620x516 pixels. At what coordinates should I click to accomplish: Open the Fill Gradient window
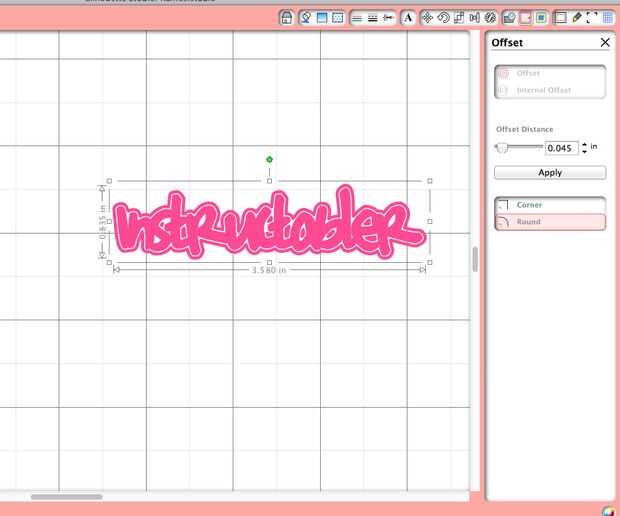(x=322, y=18)
